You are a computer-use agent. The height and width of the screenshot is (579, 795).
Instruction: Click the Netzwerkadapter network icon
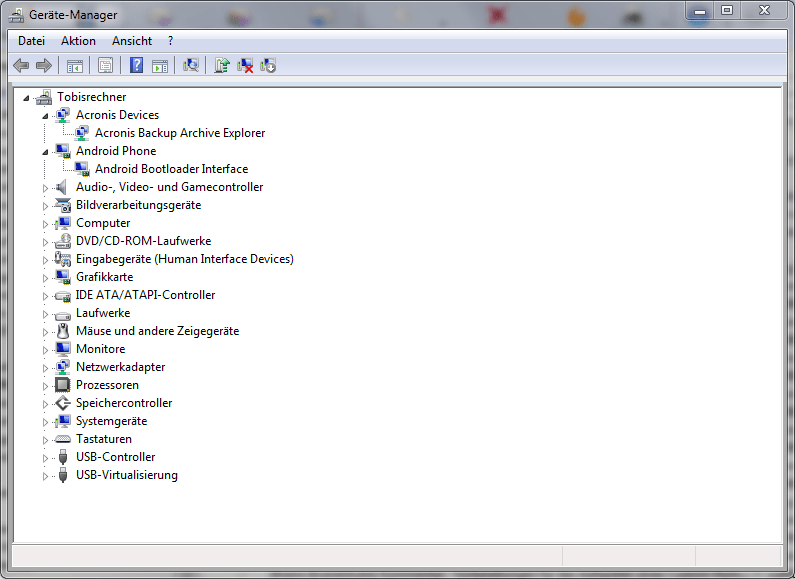[x=62, y=367]
